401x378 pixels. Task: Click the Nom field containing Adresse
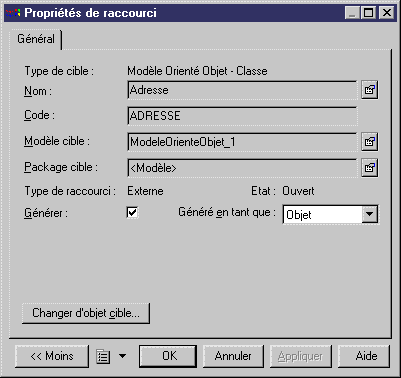tap(242, 90)
